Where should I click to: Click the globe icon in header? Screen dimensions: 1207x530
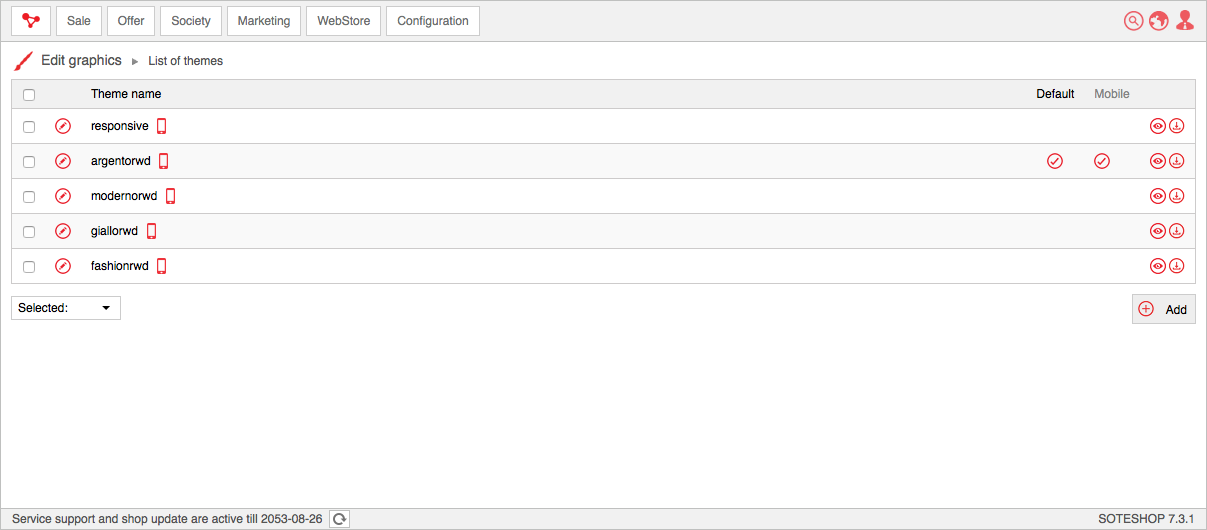(1159, 21)
